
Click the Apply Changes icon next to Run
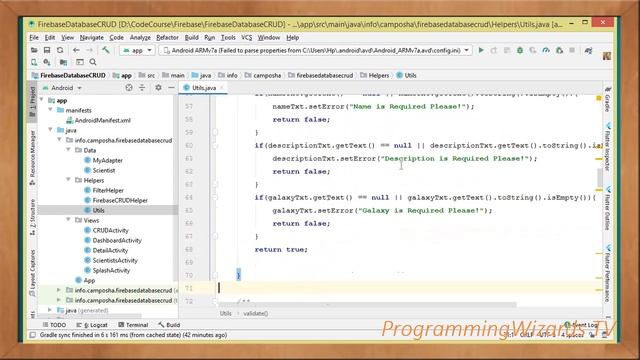494,50
